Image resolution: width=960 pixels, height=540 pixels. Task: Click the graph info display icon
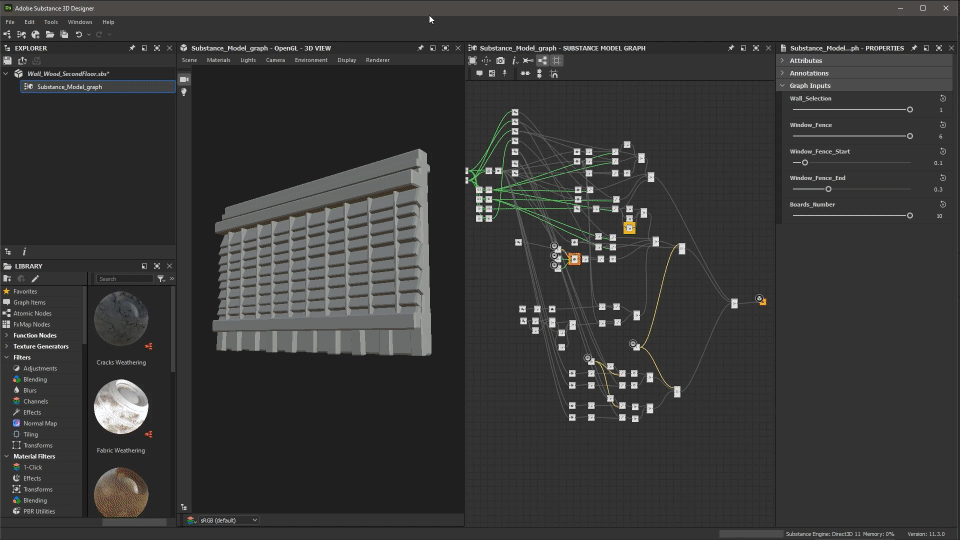pyautogui.click(x=514, y=61)
